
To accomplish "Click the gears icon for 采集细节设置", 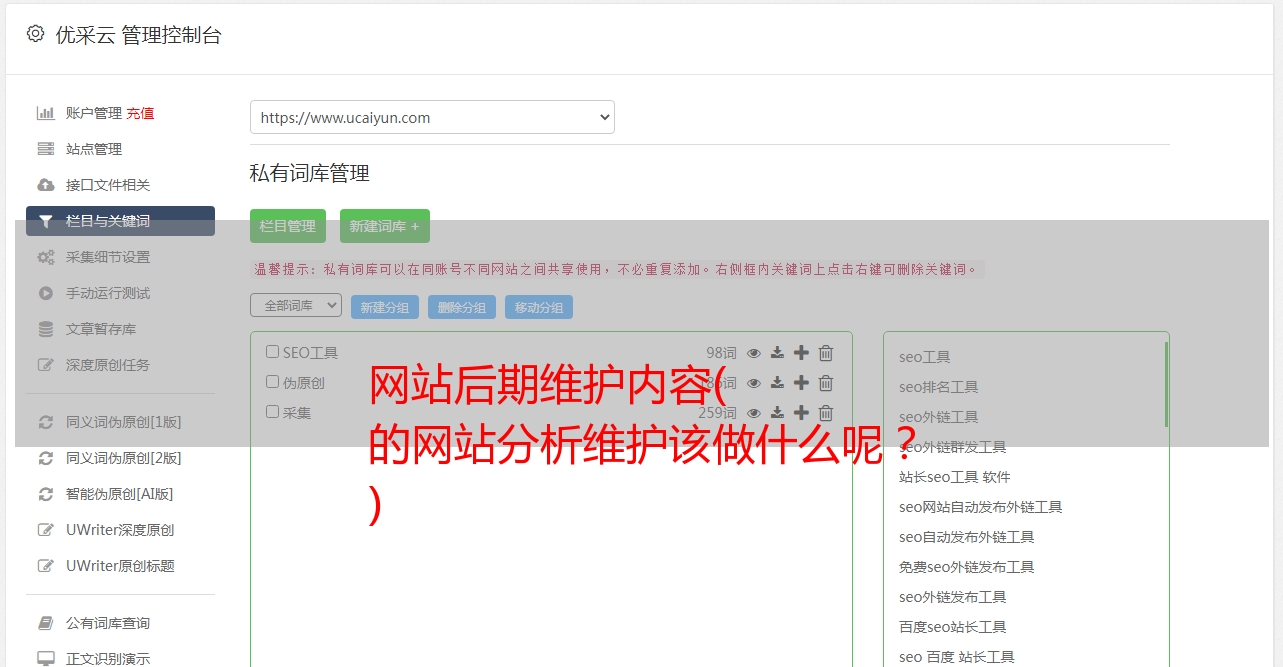I will (x=45, y=257).
